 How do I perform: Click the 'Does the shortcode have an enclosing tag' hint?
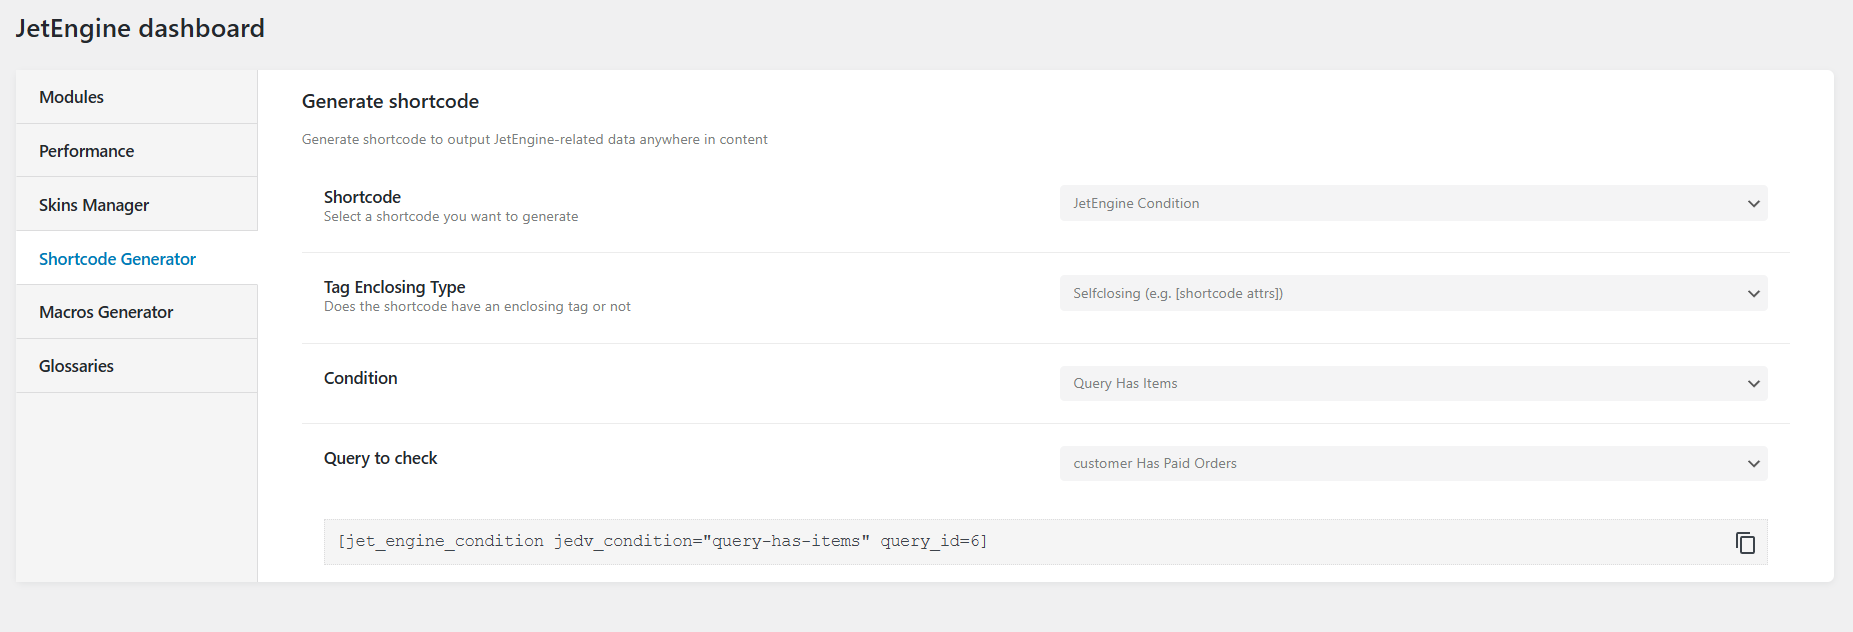point(477,306)
